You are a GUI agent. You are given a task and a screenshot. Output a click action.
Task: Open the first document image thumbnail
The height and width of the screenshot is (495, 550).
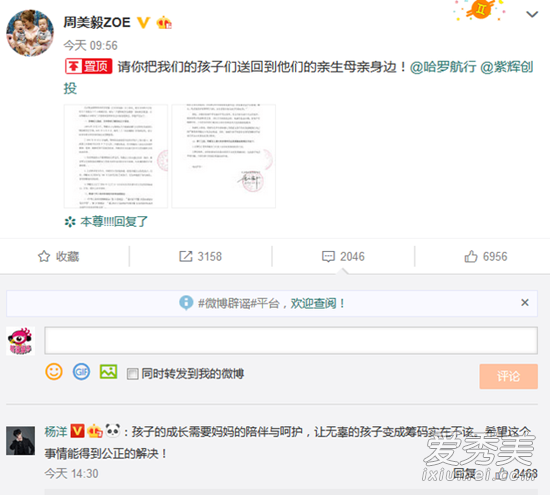point(116,156)
